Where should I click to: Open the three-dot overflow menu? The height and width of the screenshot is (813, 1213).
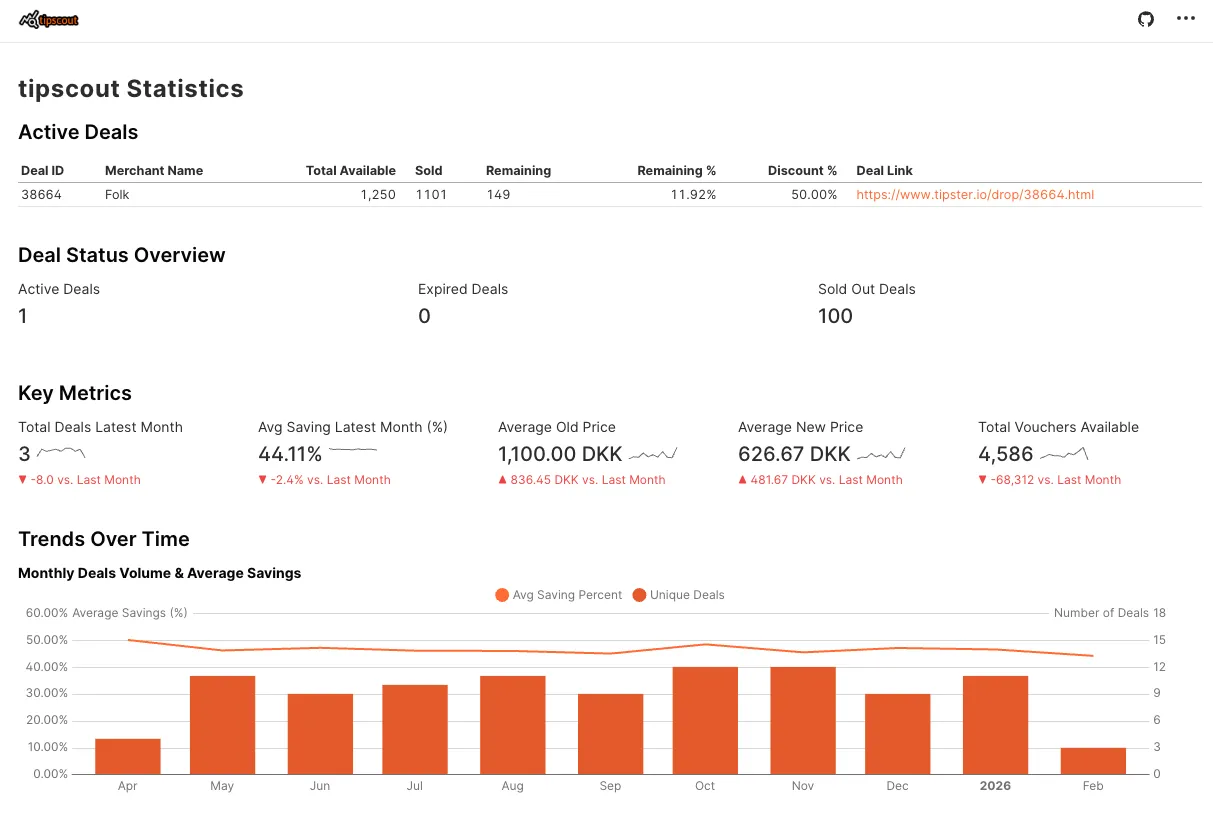pyautogui.click(x=1186, y=18)
